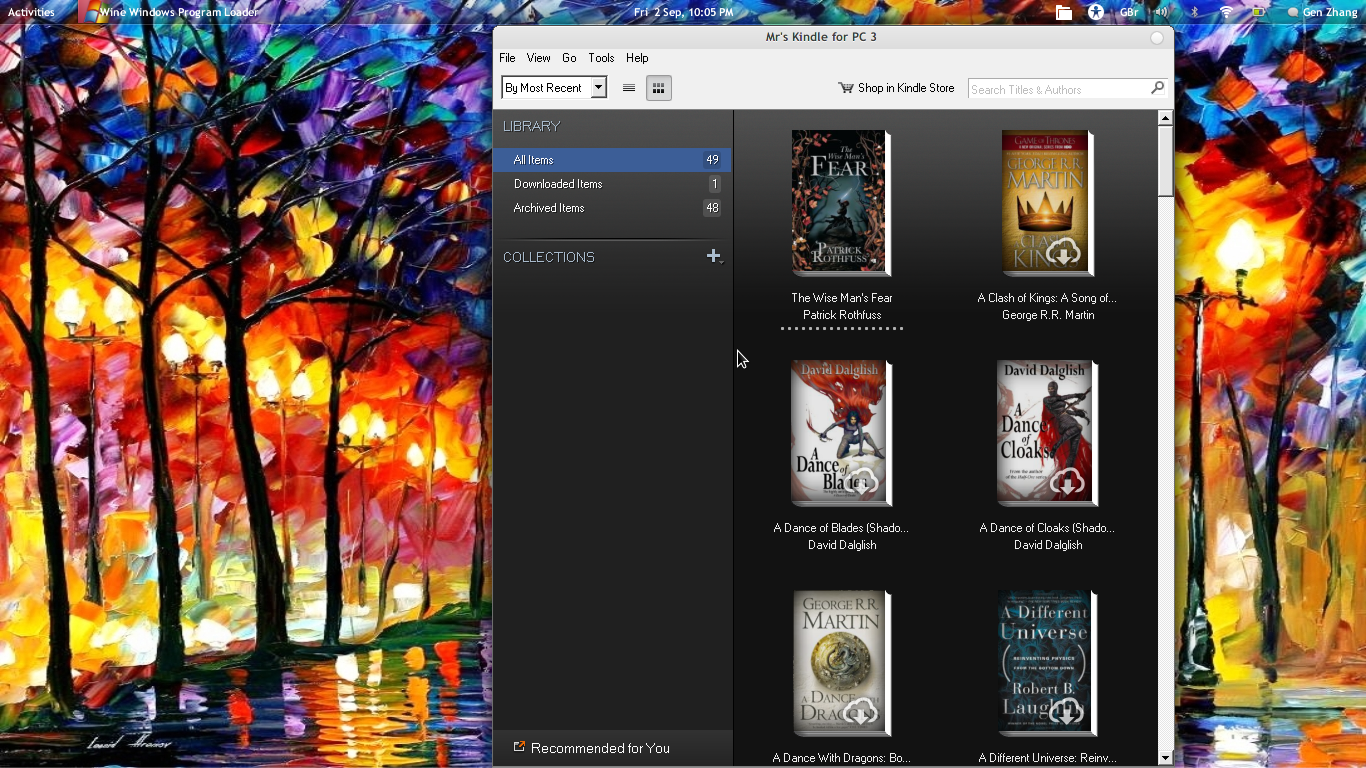This screenshot has width=1366, height=768.
Task: Open the clock and calendar menu
Action: pyautogui.click(x=684, y=12)
